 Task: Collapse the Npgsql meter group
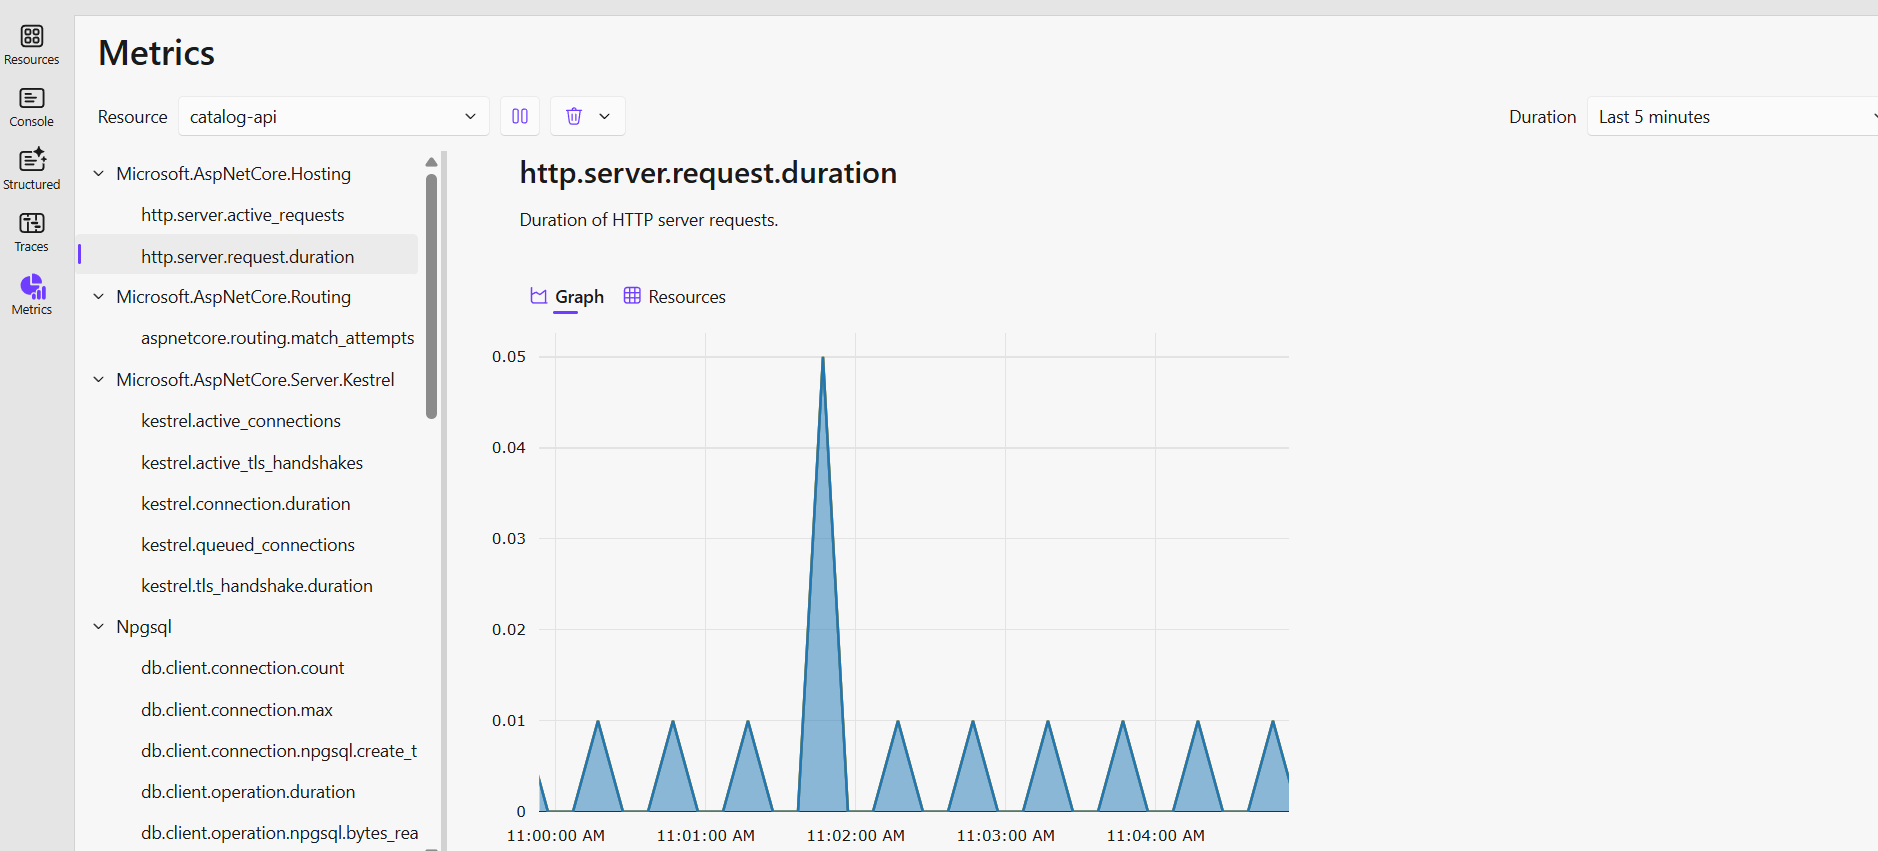[99, 627]
